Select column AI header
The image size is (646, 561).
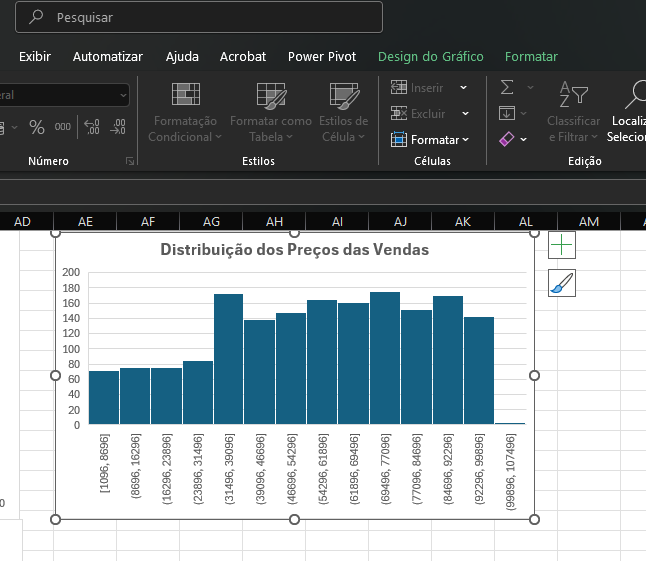337,222
